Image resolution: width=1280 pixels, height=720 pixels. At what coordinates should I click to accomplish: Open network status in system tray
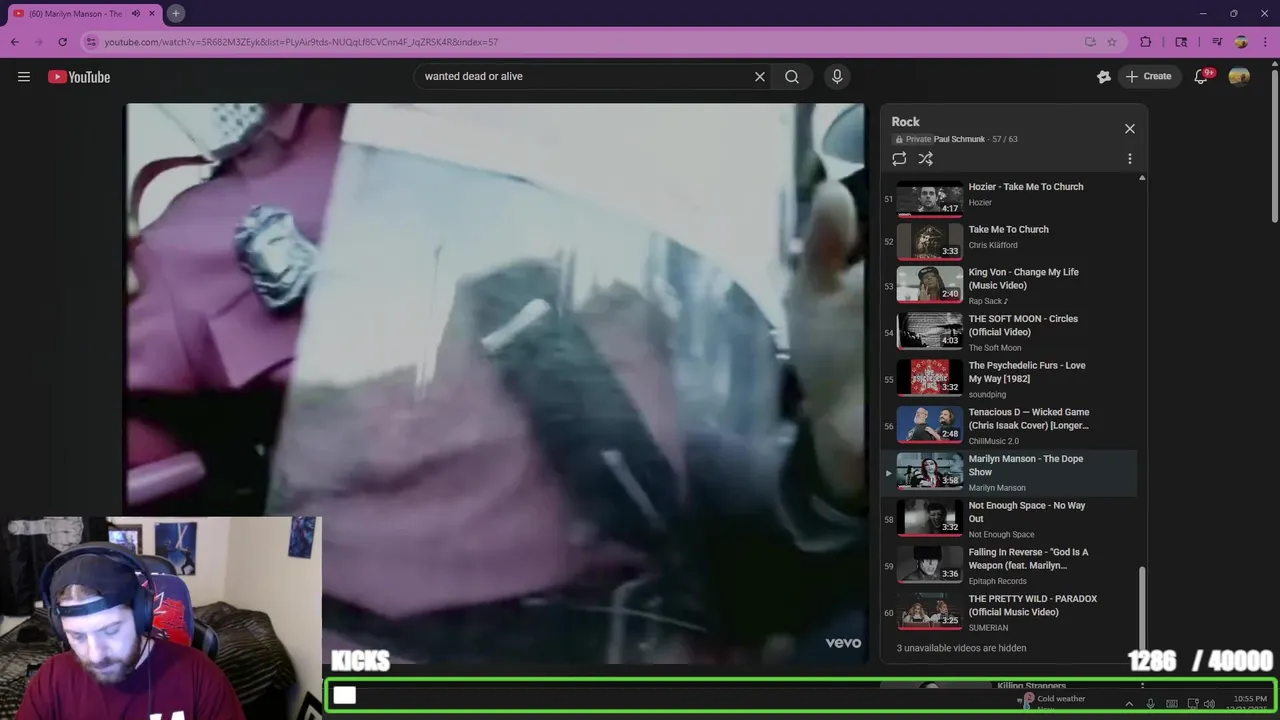(x=1193, y=704)
